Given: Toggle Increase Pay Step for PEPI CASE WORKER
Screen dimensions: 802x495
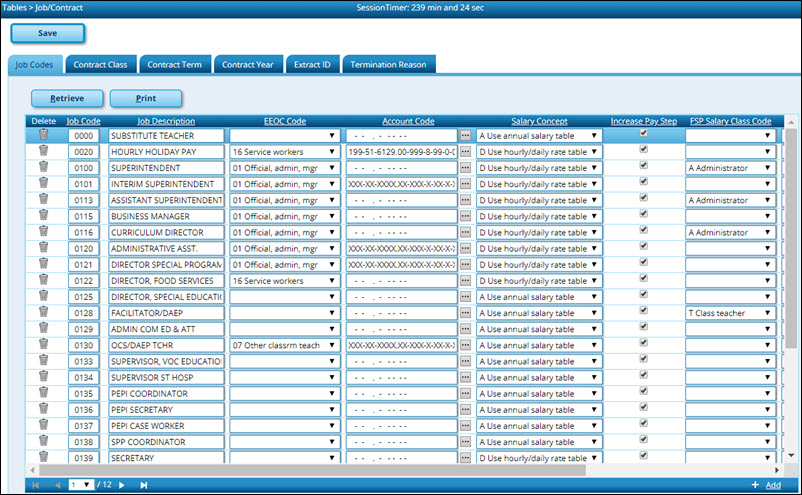Looking at the screenshot, I should [643, 423].
